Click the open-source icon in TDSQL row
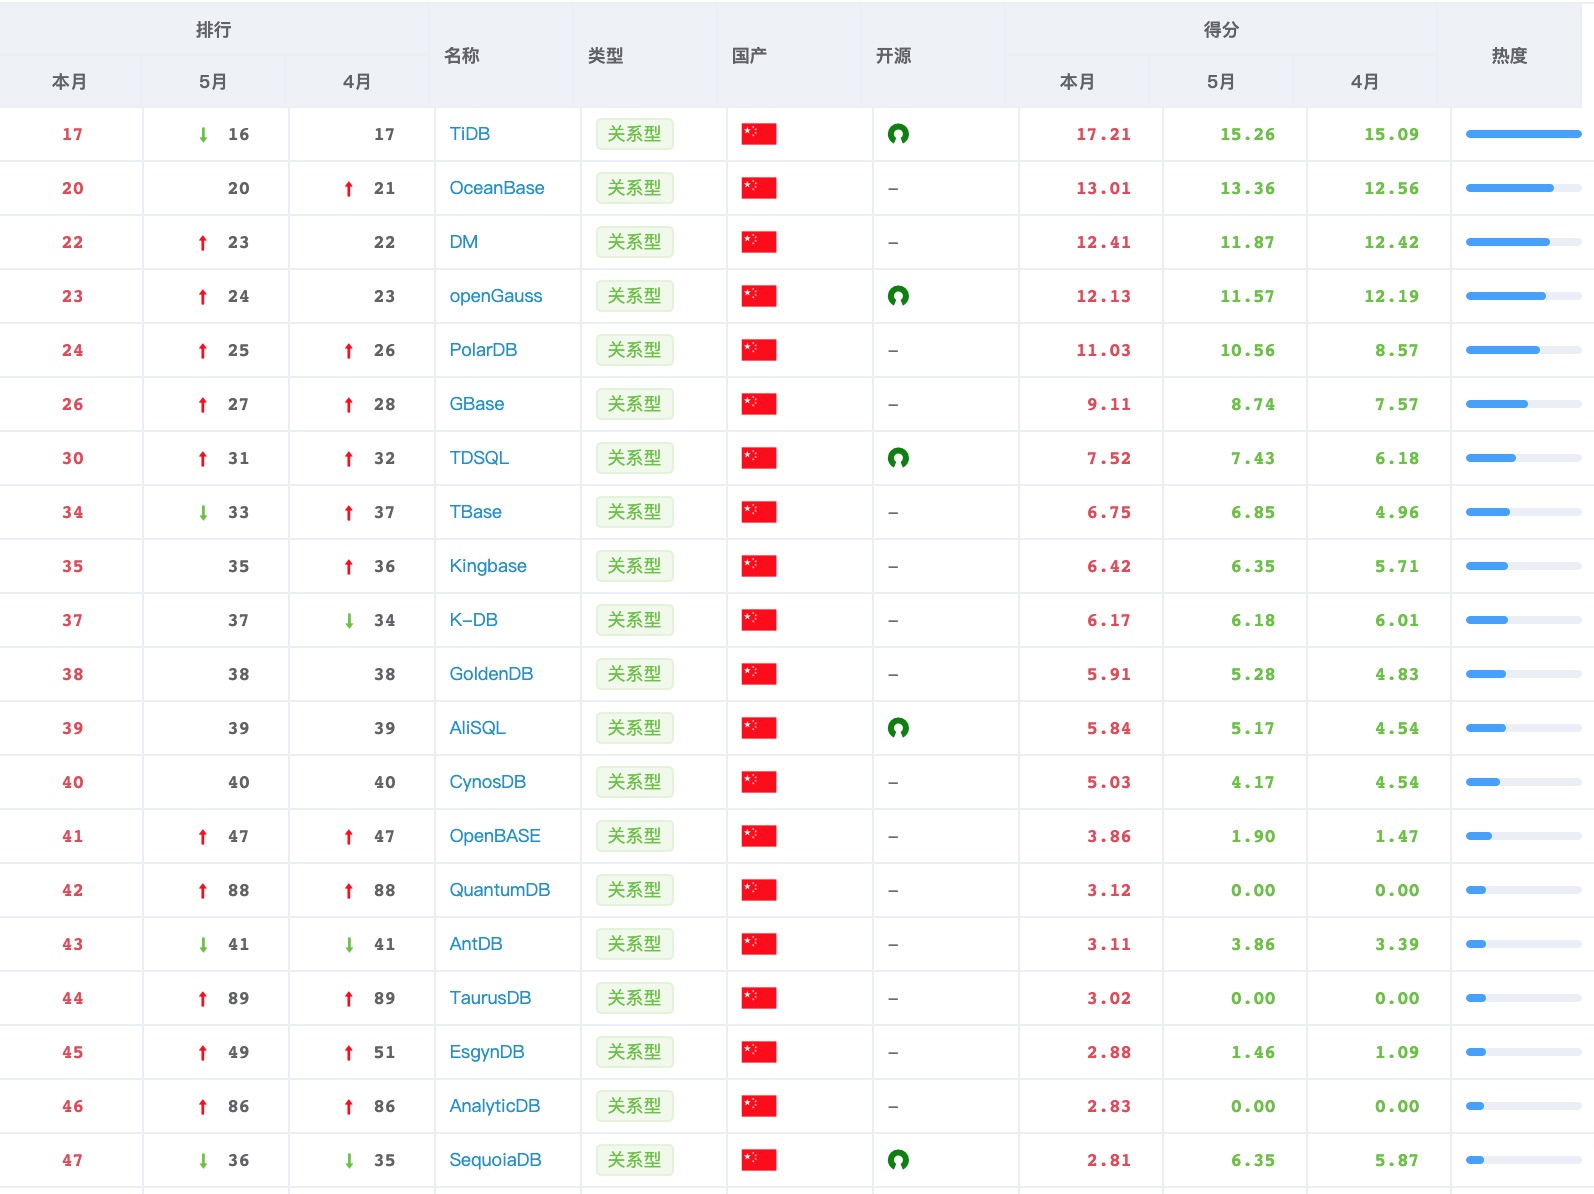The width and height of the screenshot is (1594, 1194). coord(898,458)
